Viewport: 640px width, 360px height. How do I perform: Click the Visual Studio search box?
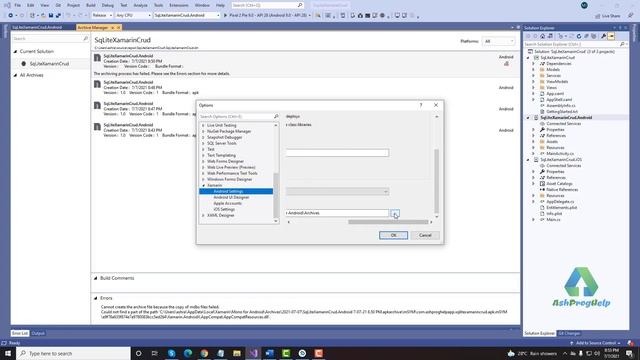(x=267, y=5)
